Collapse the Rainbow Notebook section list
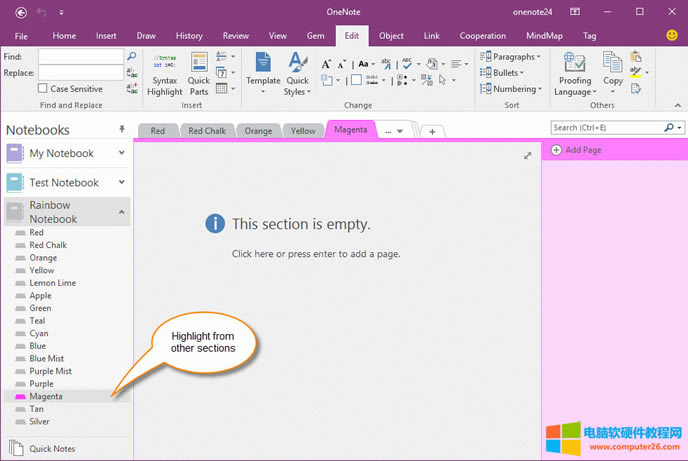Image resolution: width=688 pixels, height=461 pixels. [122, 211]
